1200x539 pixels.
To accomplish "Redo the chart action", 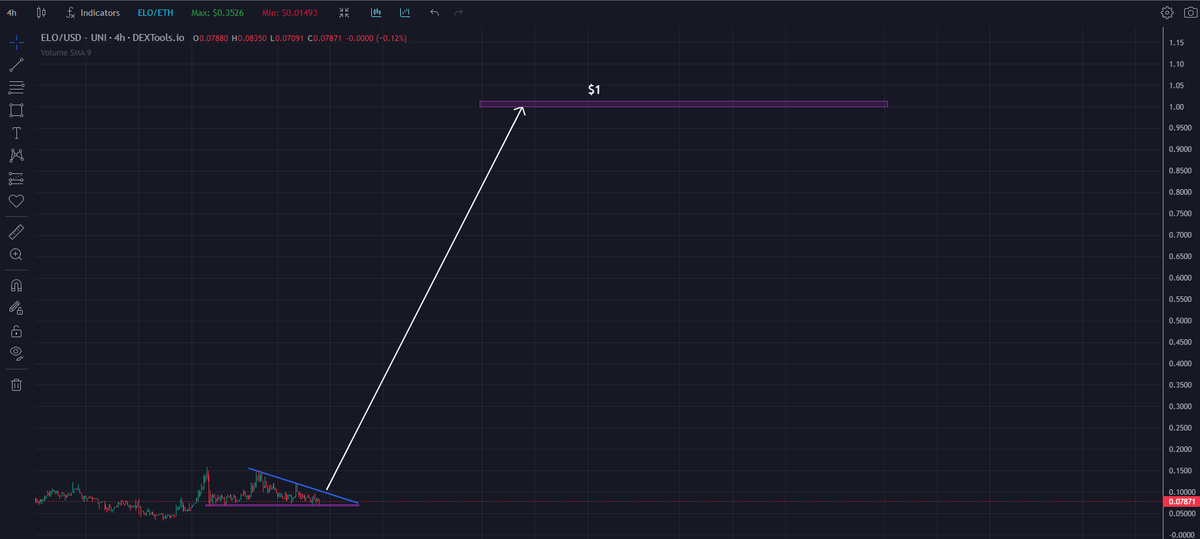I will coord(458,13).
